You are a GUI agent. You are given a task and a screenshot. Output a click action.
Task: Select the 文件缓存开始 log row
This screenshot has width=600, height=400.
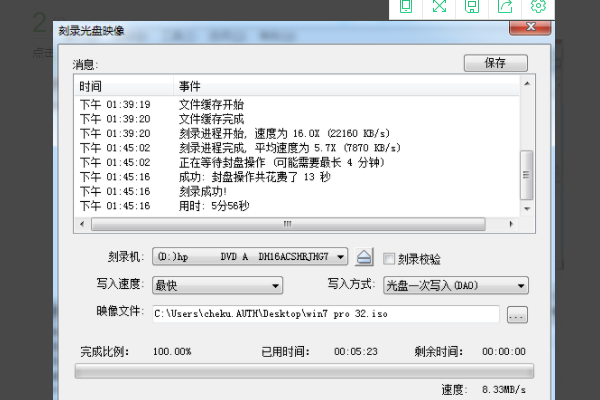pos(297,104)
